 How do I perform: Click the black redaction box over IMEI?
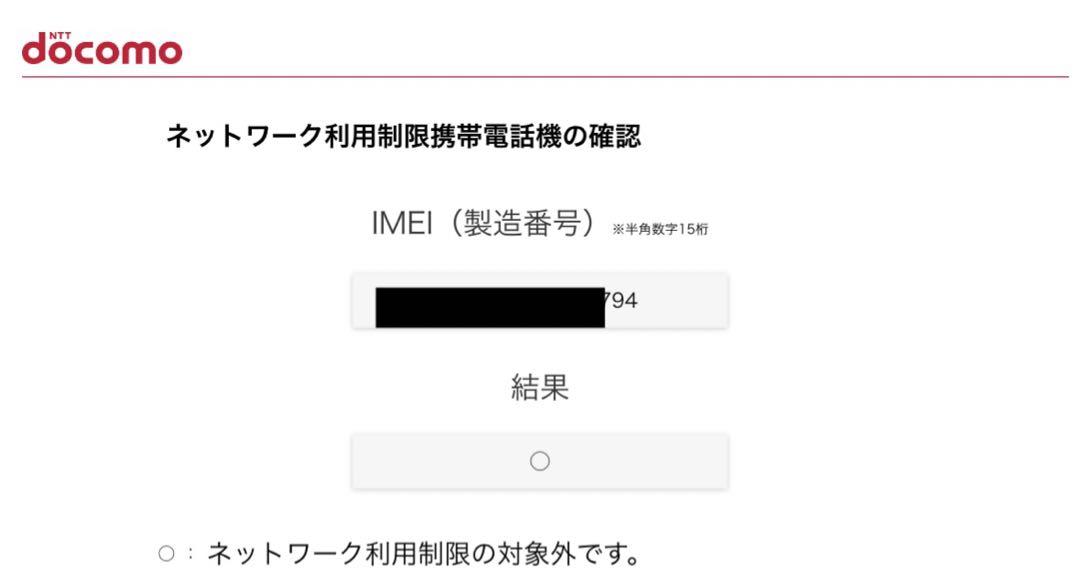[490, 307]
